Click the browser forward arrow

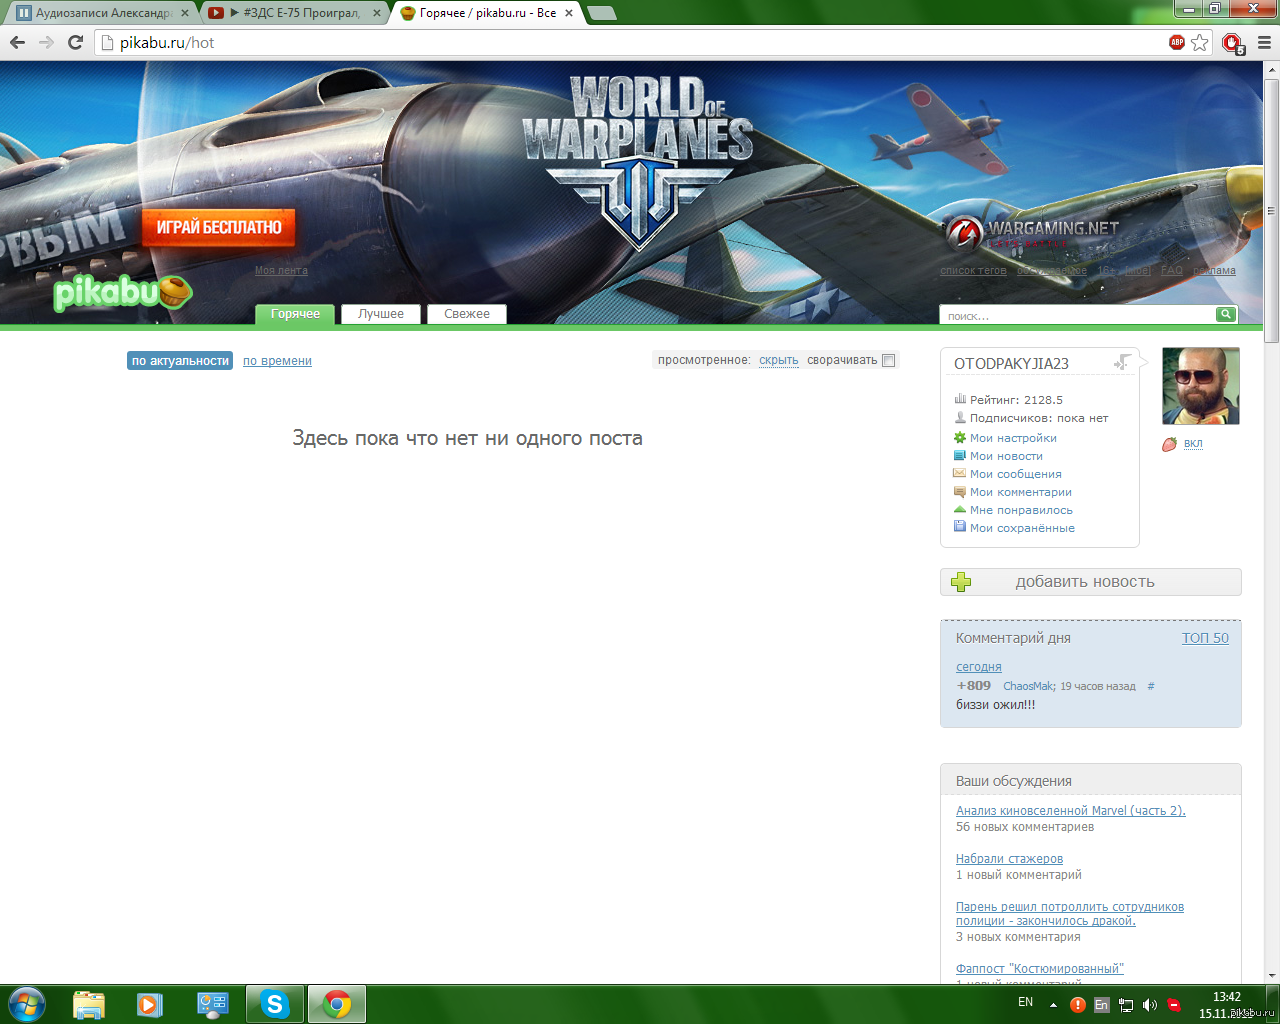46,42
